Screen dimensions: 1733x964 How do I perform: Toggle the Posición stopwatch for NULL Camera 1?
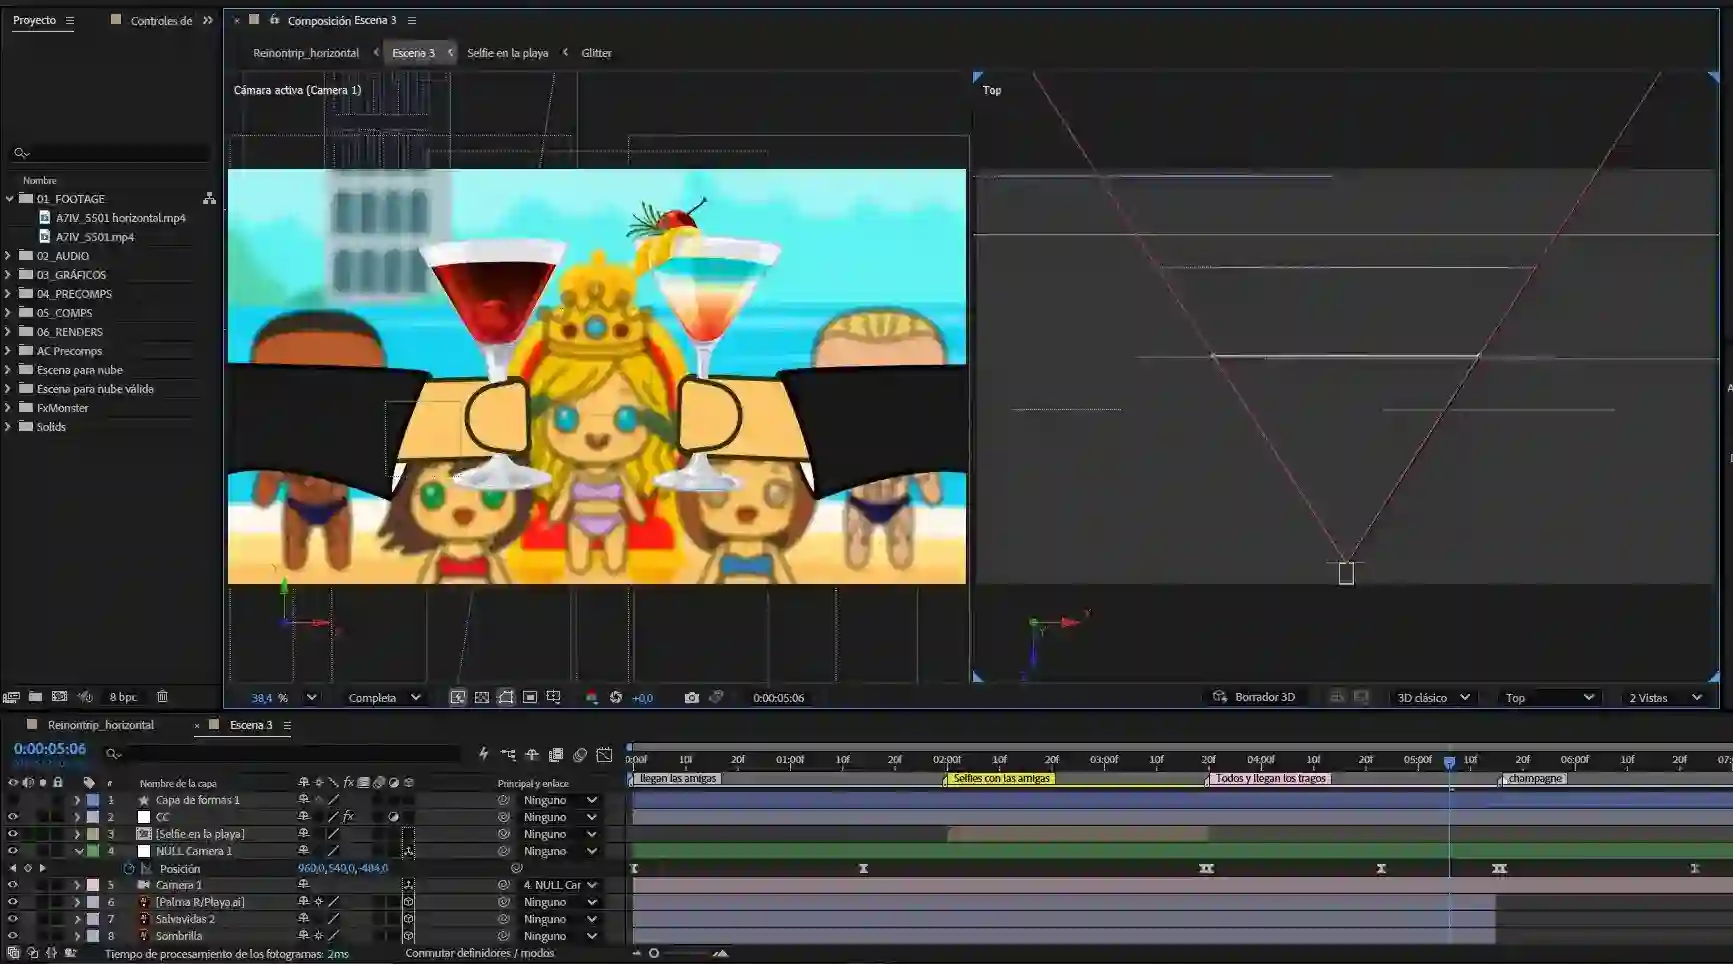pos(129,869)
